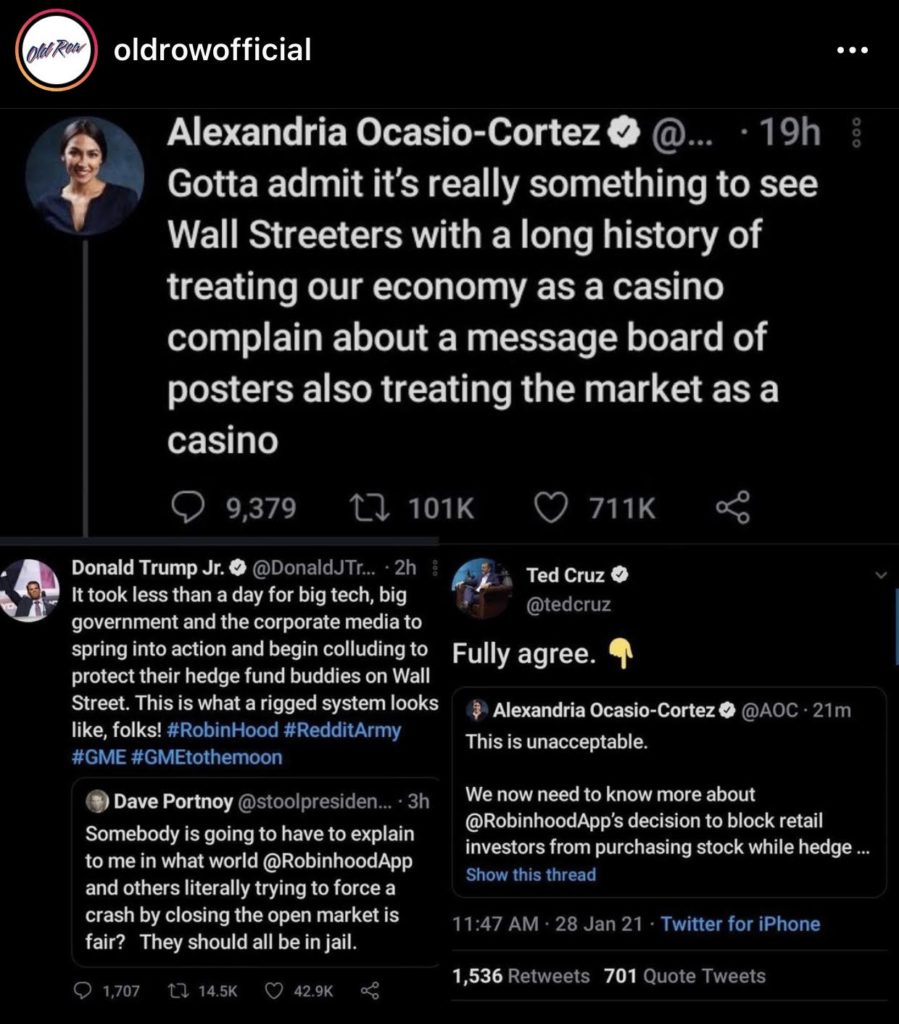Click the reply icon with 9,379 comments

click(x=186, y=509)
